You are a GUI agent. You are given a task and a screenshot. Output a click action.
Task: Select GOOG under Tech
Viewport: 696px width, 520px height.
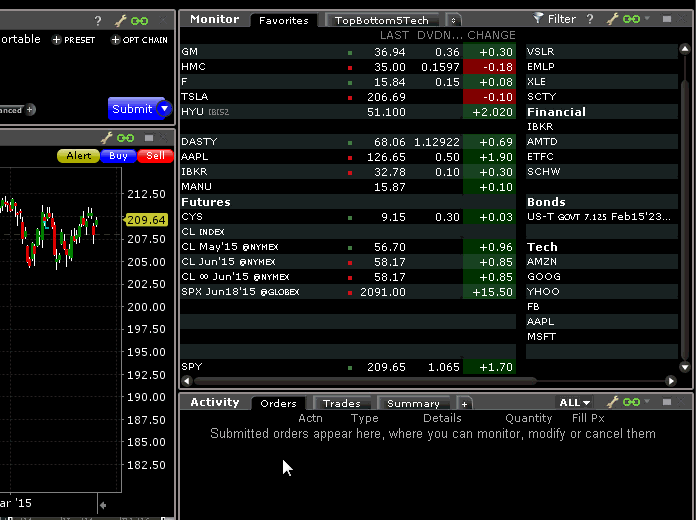tap(602, 277)
